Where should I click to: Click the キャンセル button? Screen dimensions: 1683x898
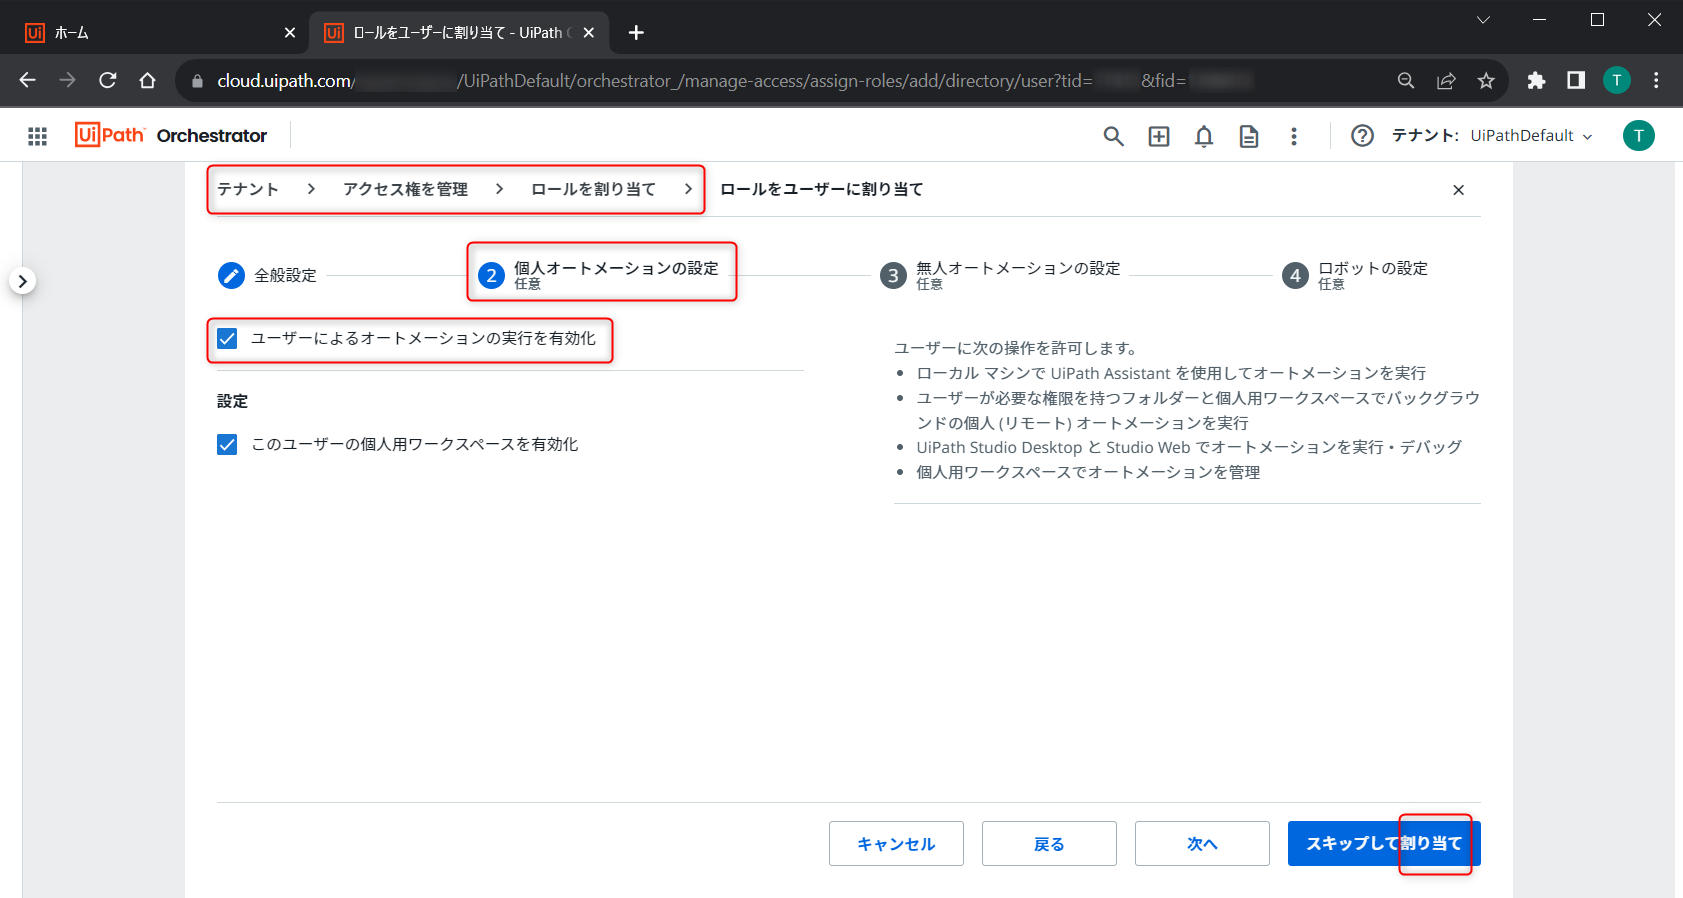tap(896, 844)
